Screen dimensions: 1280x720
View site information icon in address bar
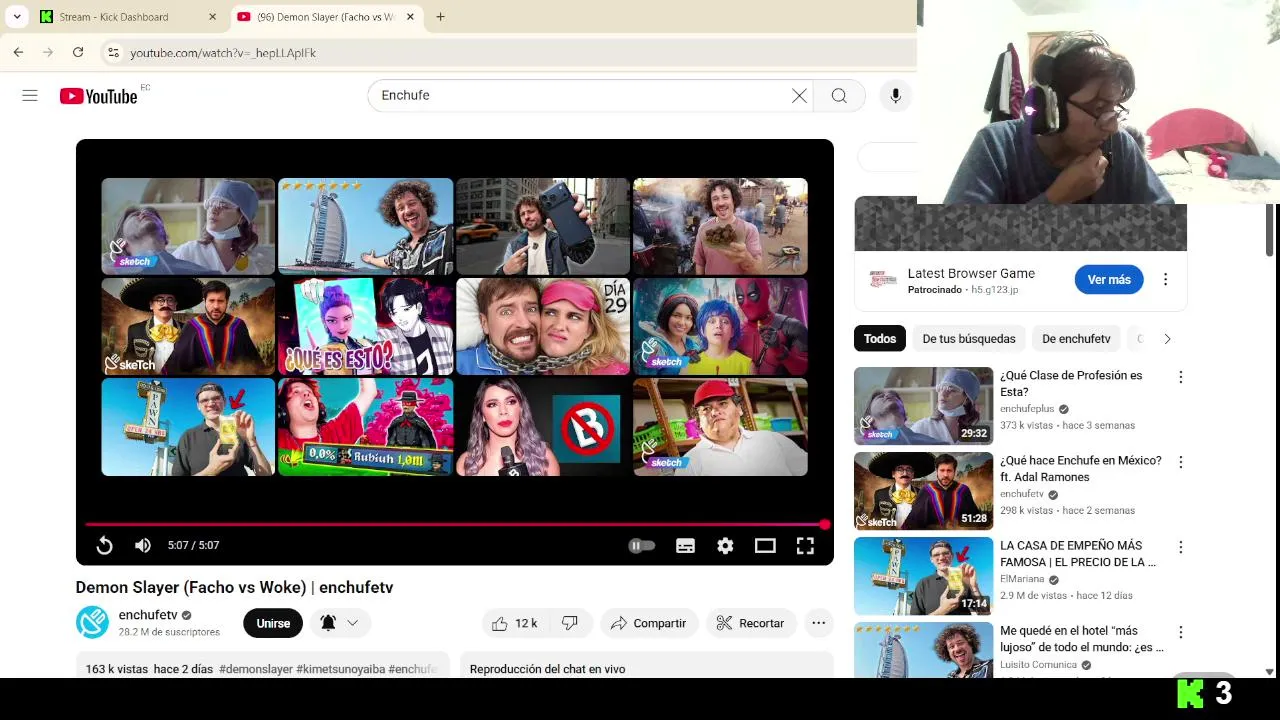113,52
